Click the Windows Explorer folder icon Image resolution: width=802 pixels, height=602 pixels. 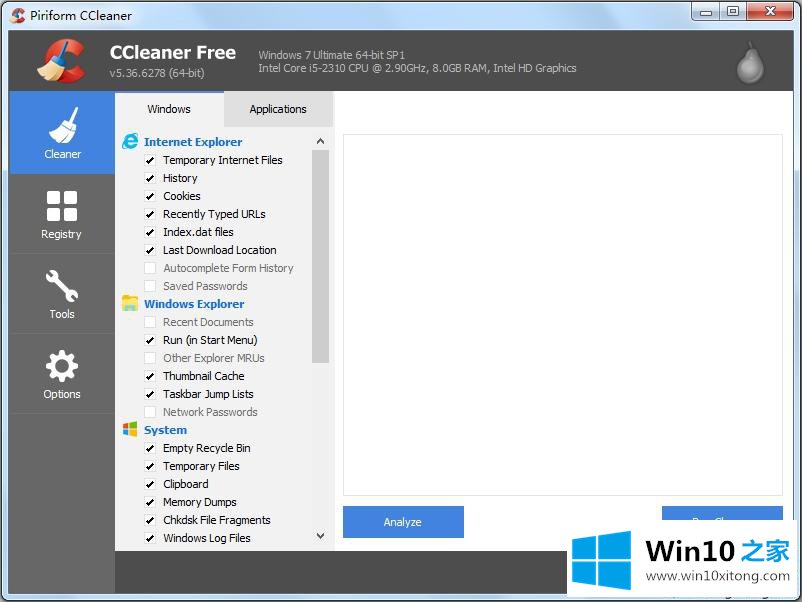[130, 303]
